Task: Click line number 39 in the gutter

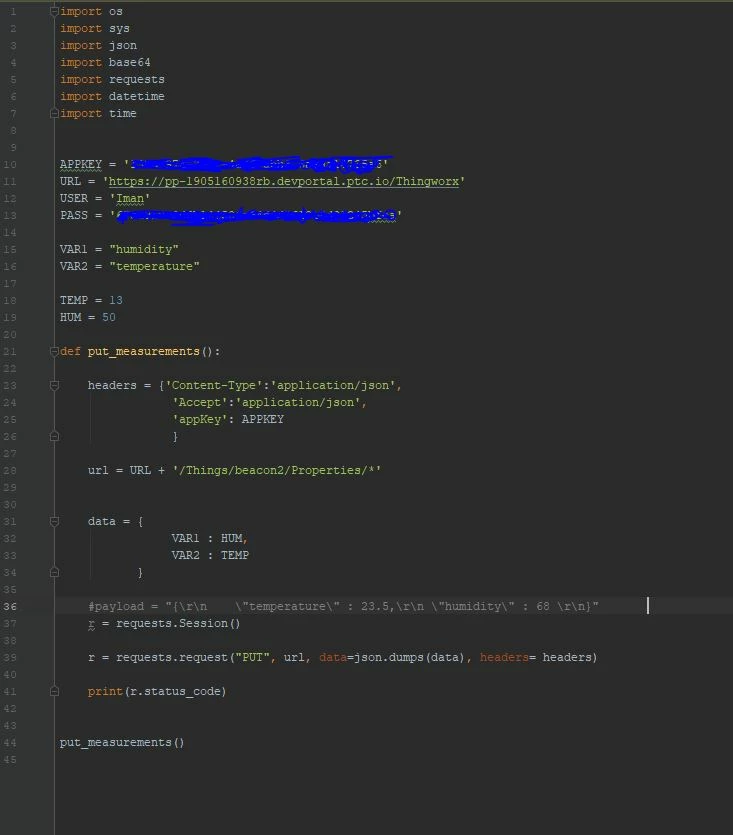Action: [10, 658]
